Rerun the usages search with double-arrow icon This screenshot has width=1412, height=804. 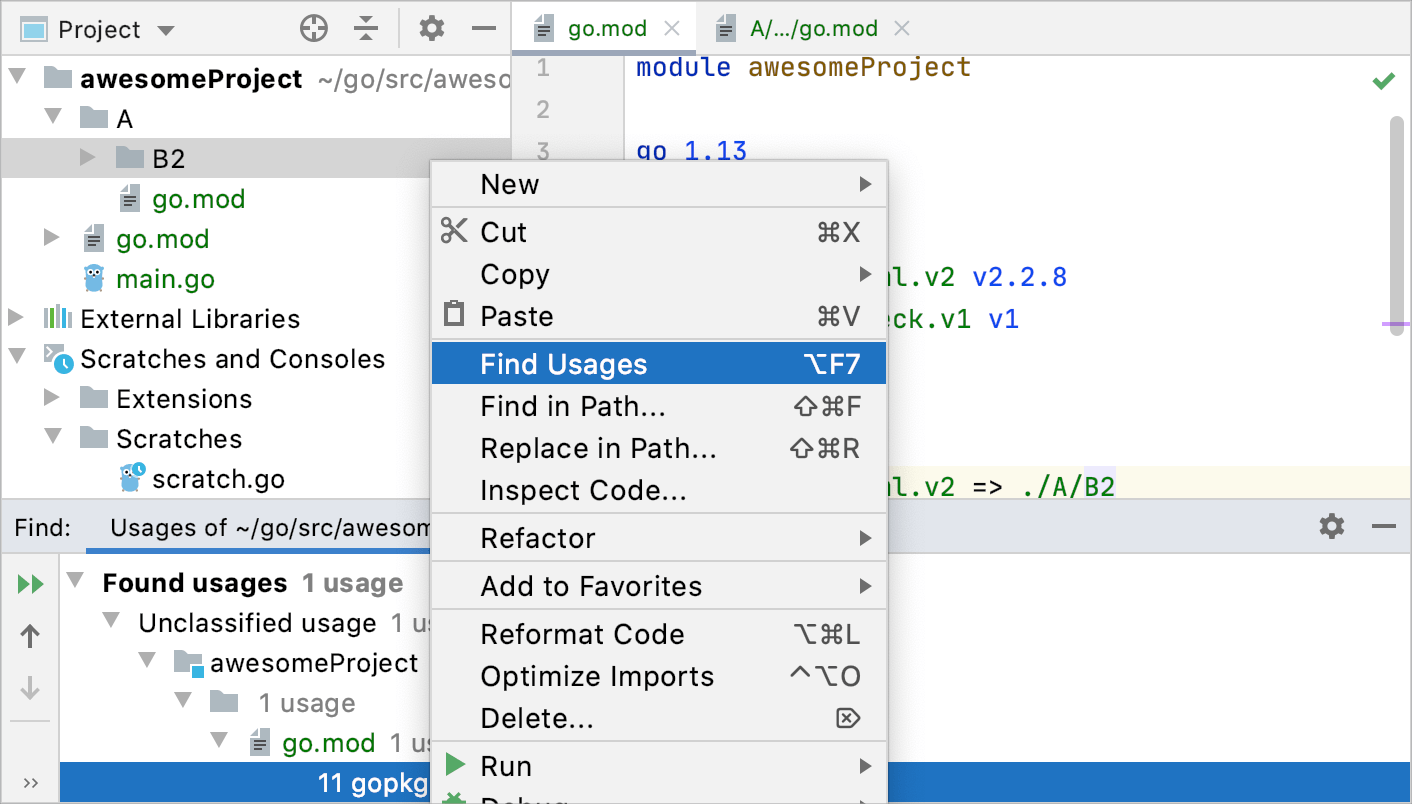tap(29, 583)
